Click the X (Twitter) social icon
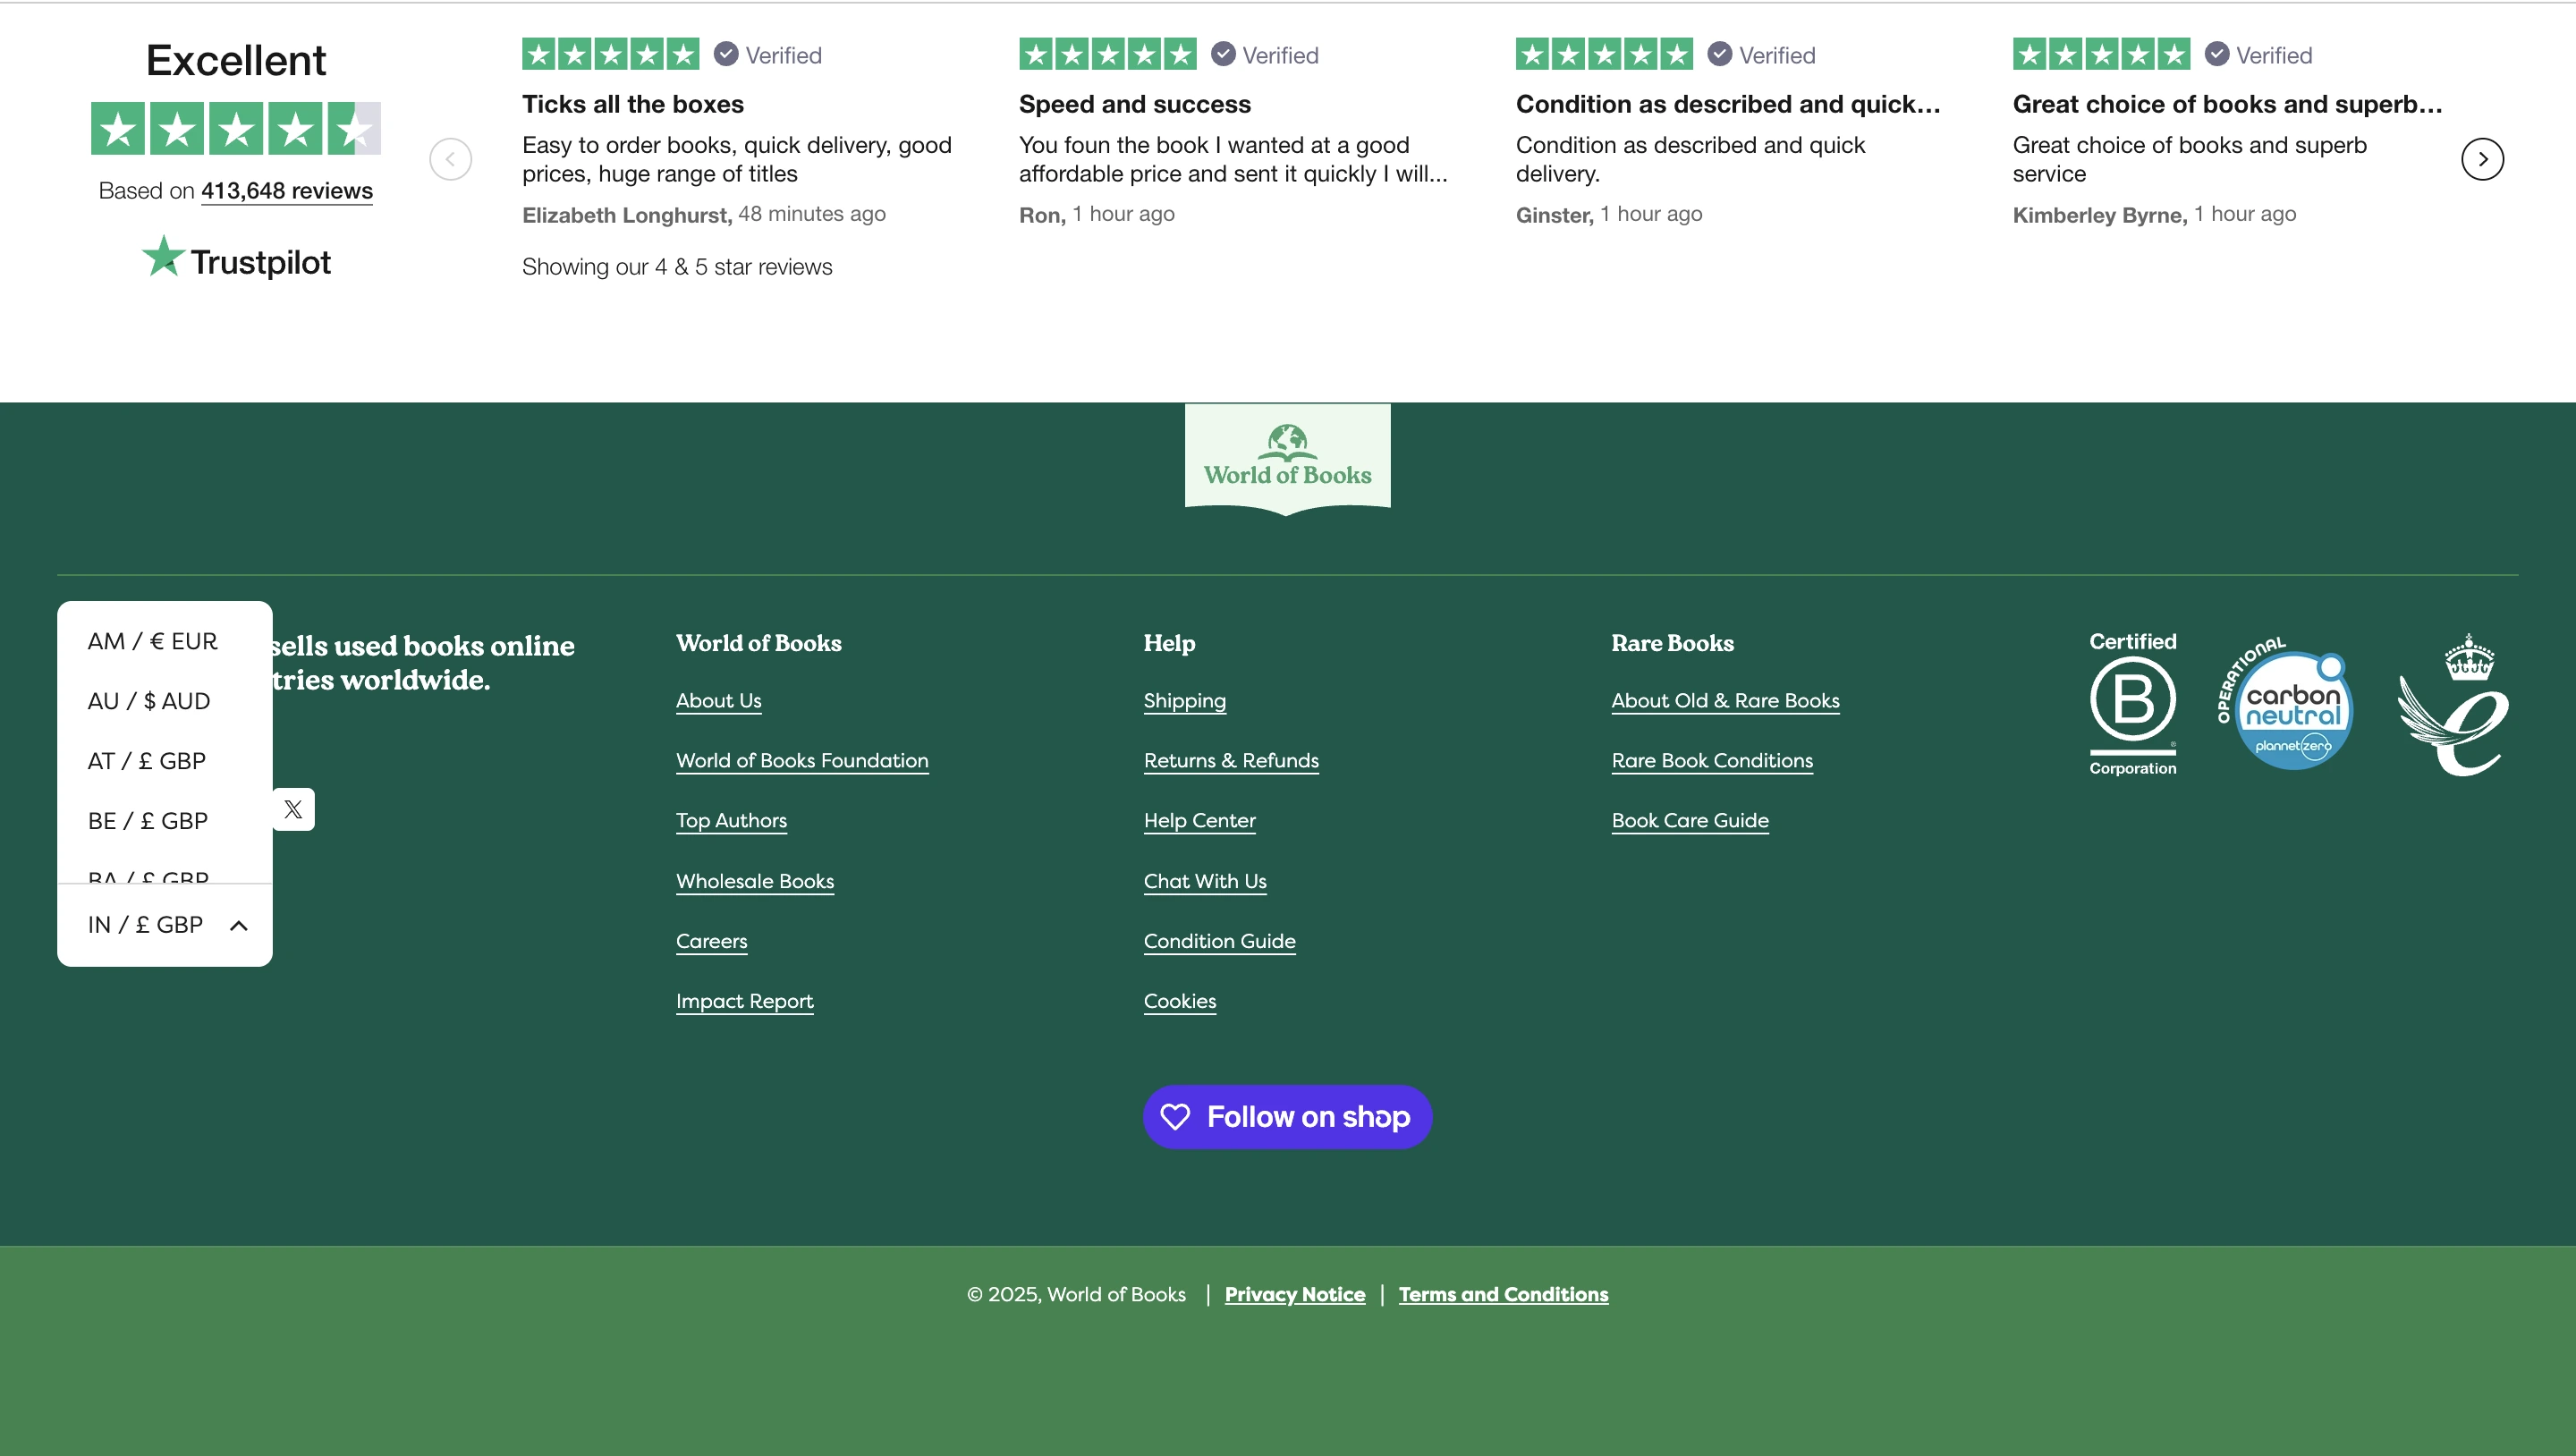2576x1456 pixels. click(293, 809)
